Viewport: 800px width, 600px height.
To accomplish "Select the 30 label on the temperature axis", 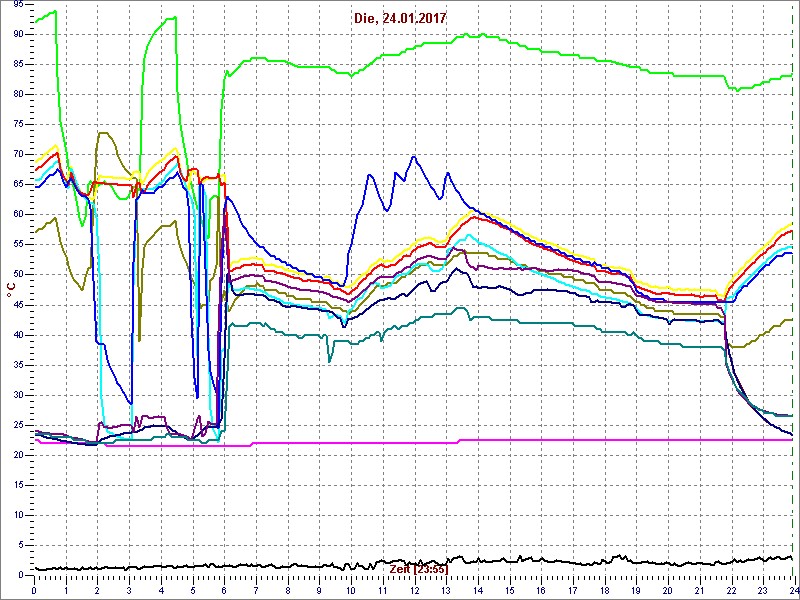I will tap(18, 395).
